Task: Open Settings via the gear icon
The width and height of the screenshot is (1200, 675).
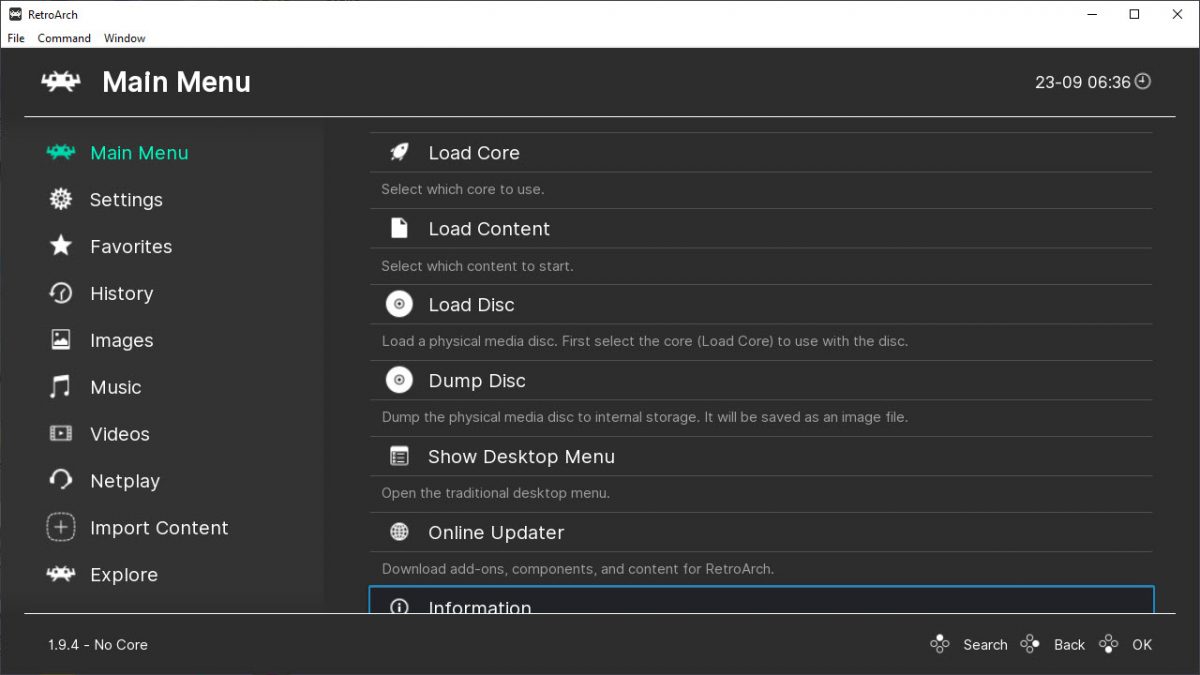Action: click(x=61, y=199)
